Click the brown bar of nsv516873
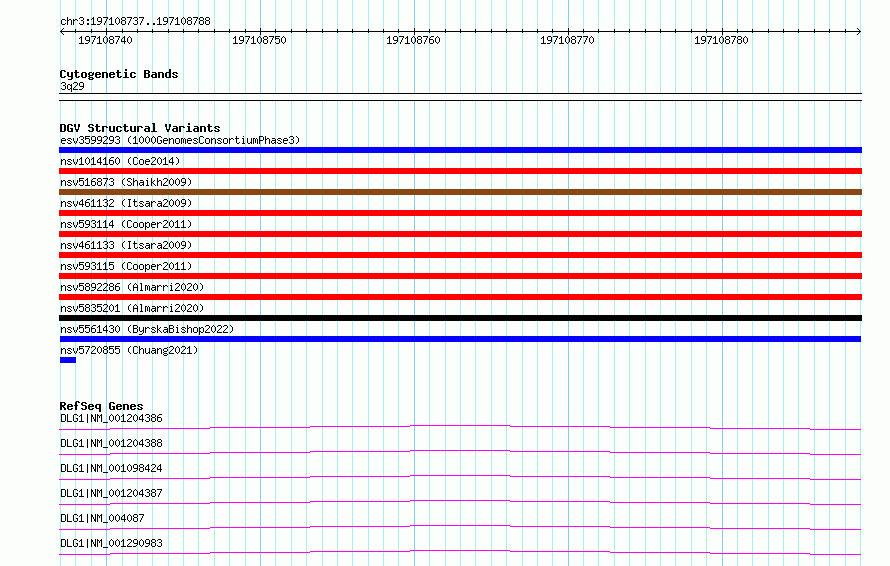 (460, 192)
